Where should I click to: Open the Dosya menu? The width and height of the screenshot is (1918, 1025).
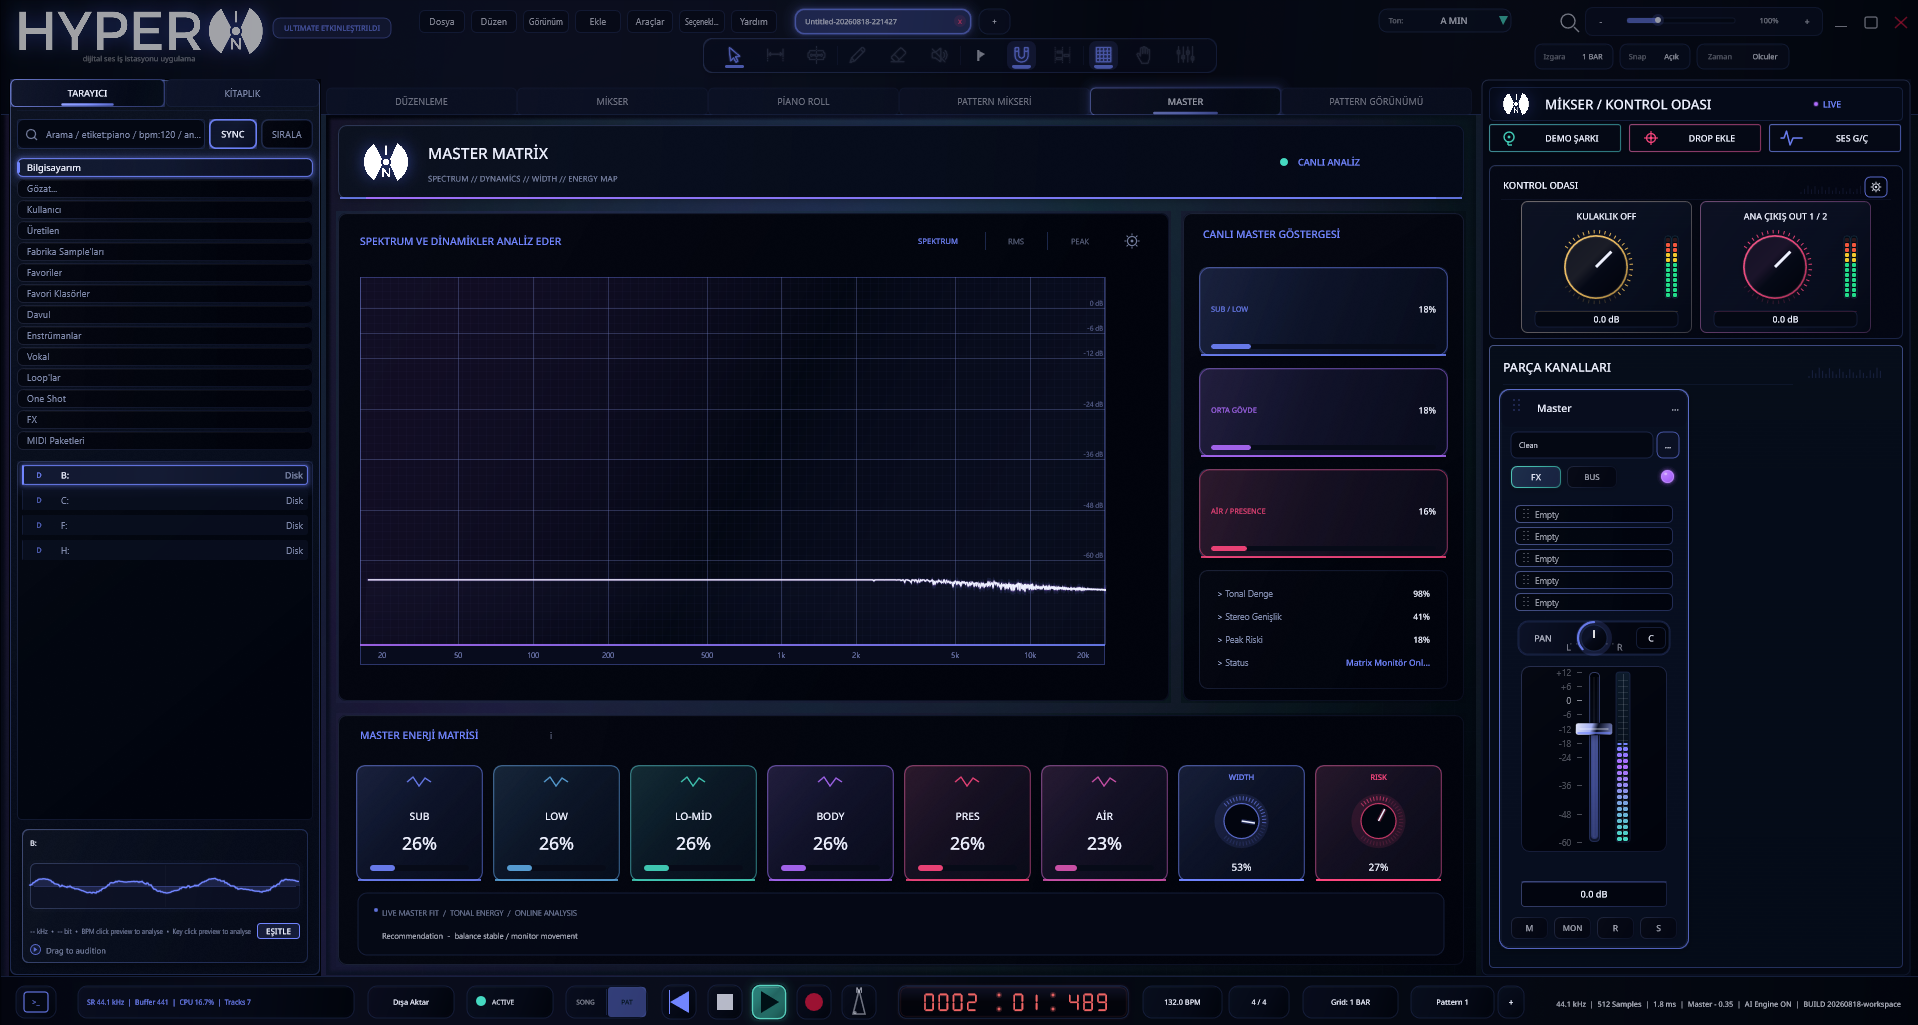click(x=442, y=22)
